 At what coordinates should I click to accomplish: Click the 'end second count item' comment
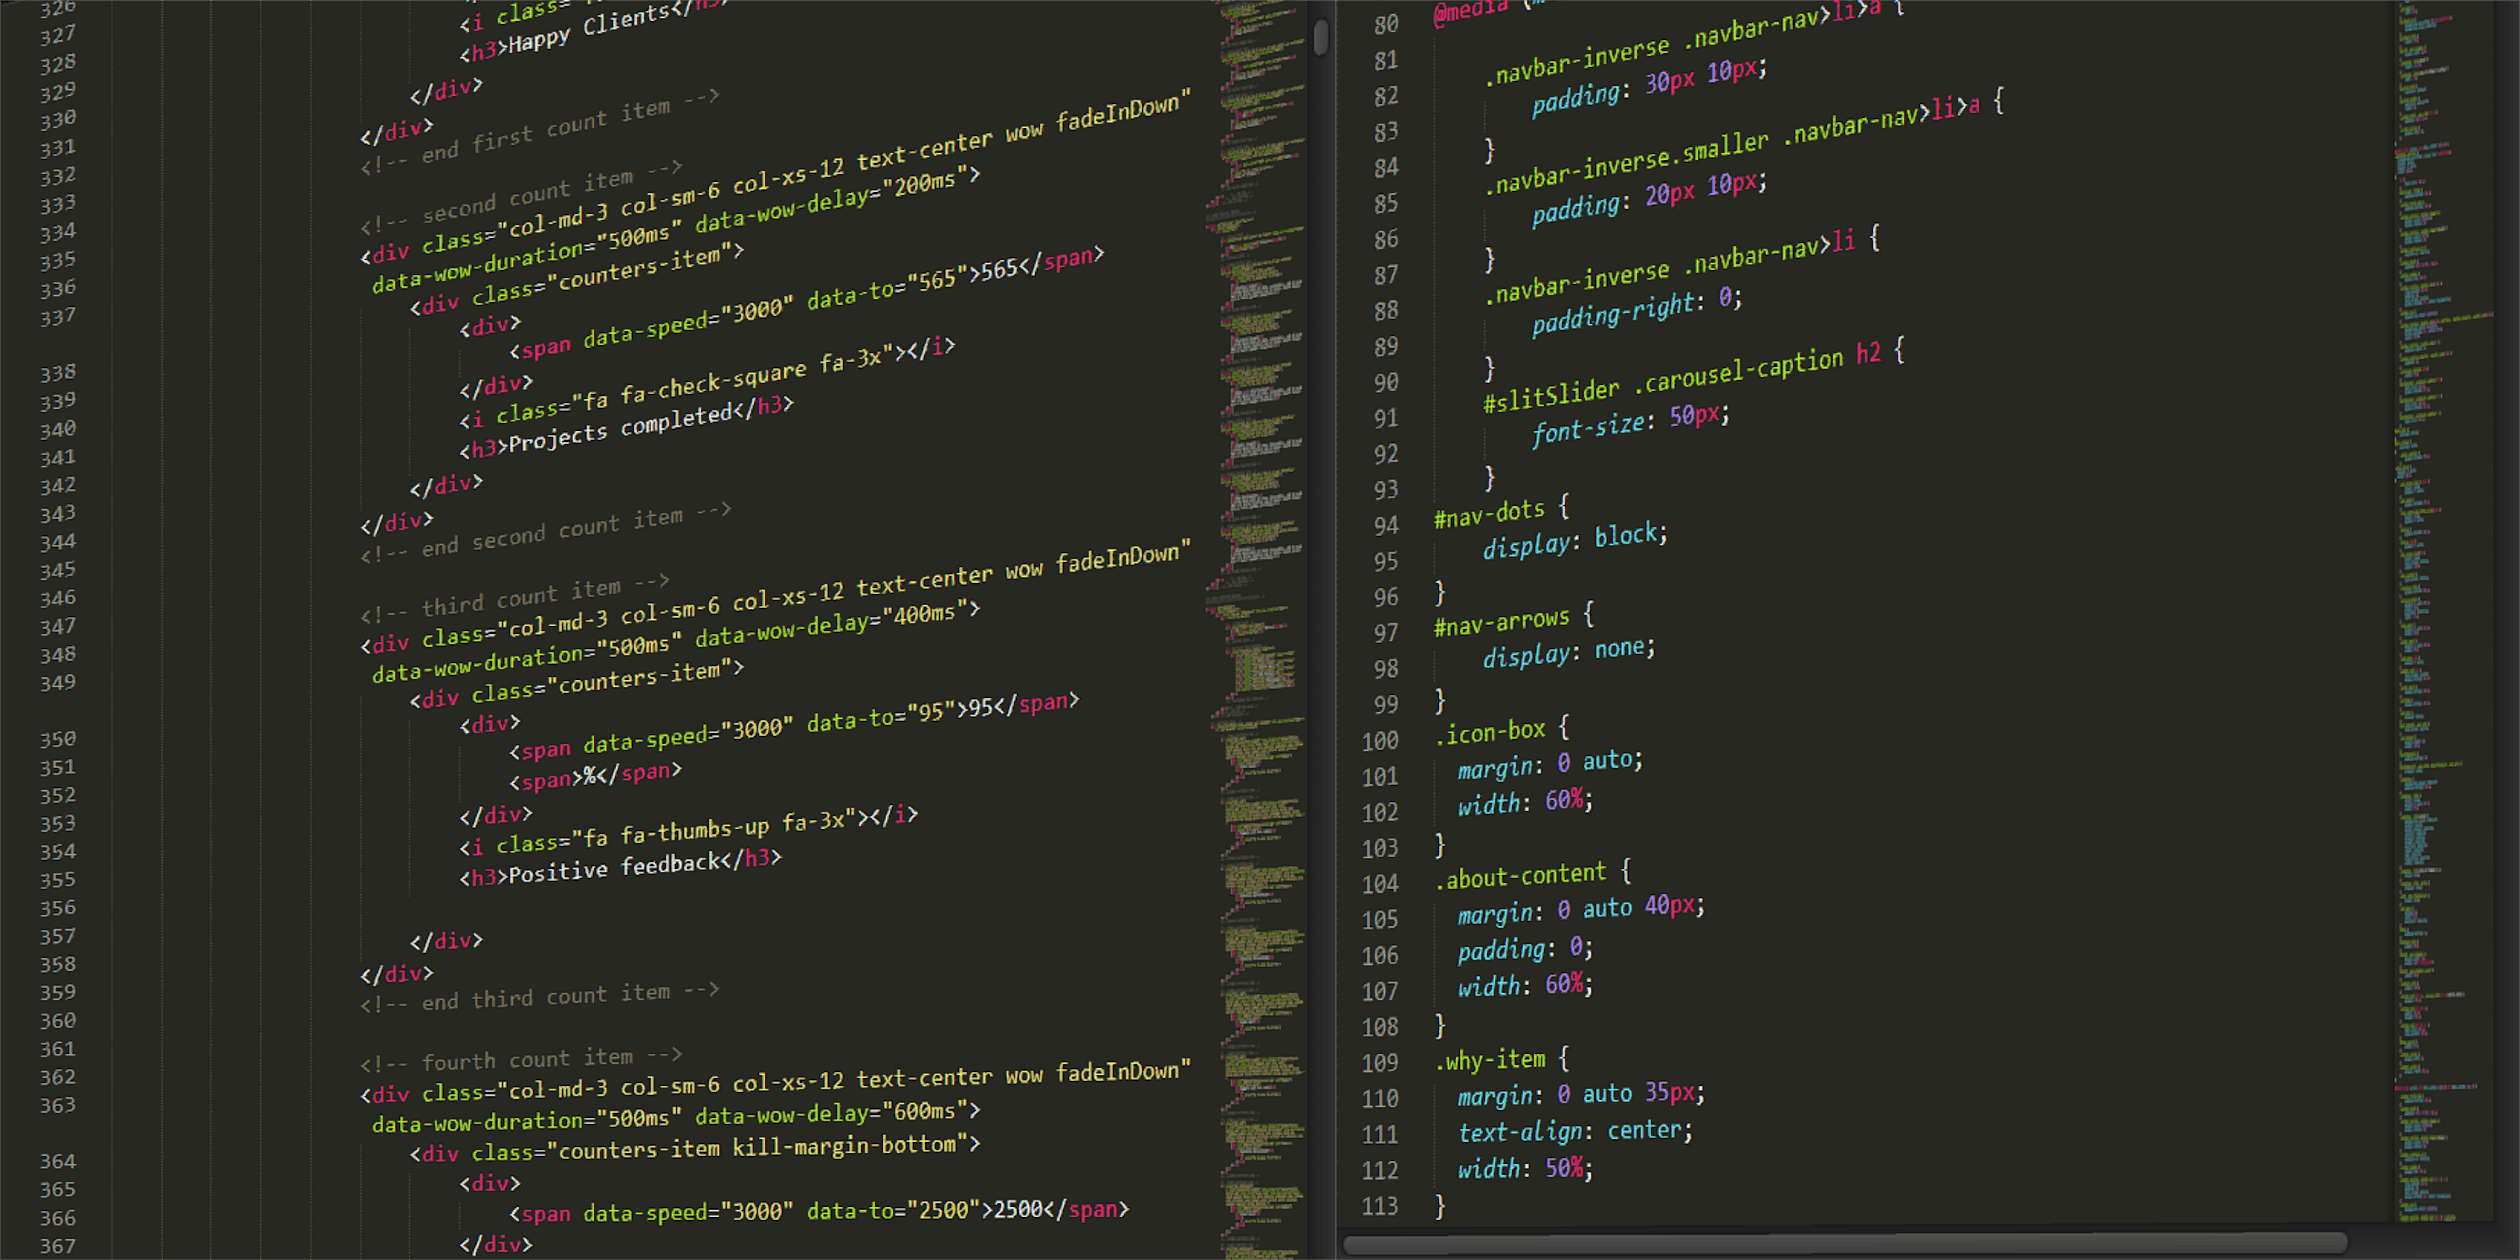click(x=546, y=533)
